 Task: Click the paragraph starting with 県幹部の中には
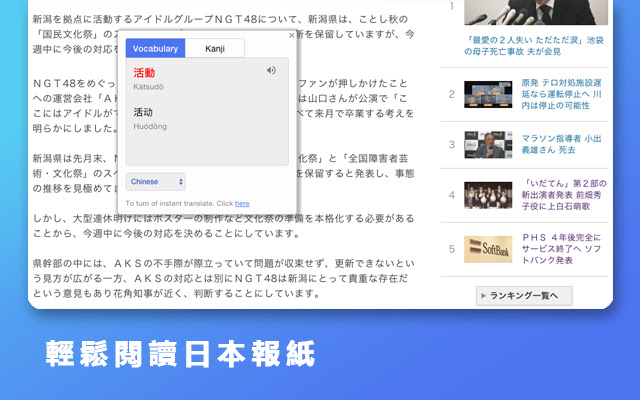(224, 278)
